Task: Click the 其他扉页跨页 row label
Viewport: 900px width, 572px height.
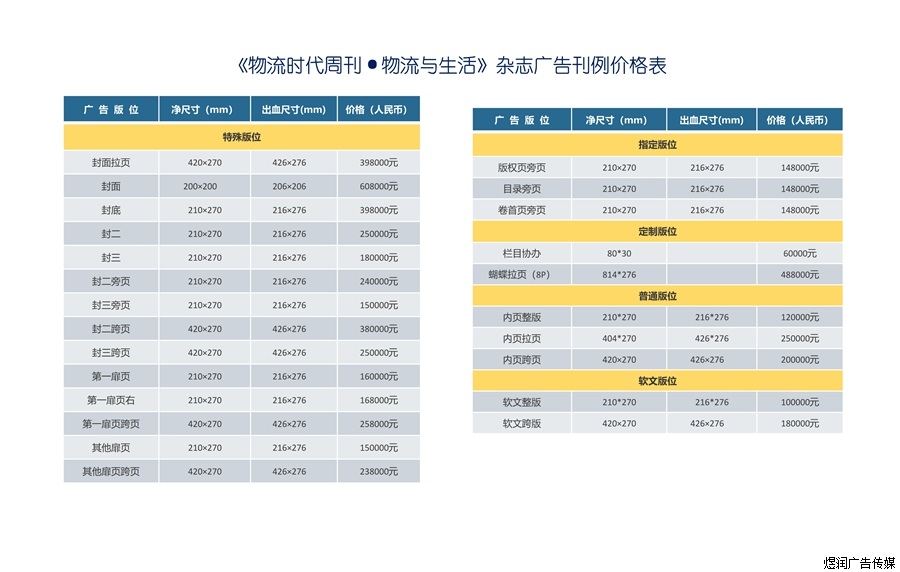Action: tap(111, 472)
